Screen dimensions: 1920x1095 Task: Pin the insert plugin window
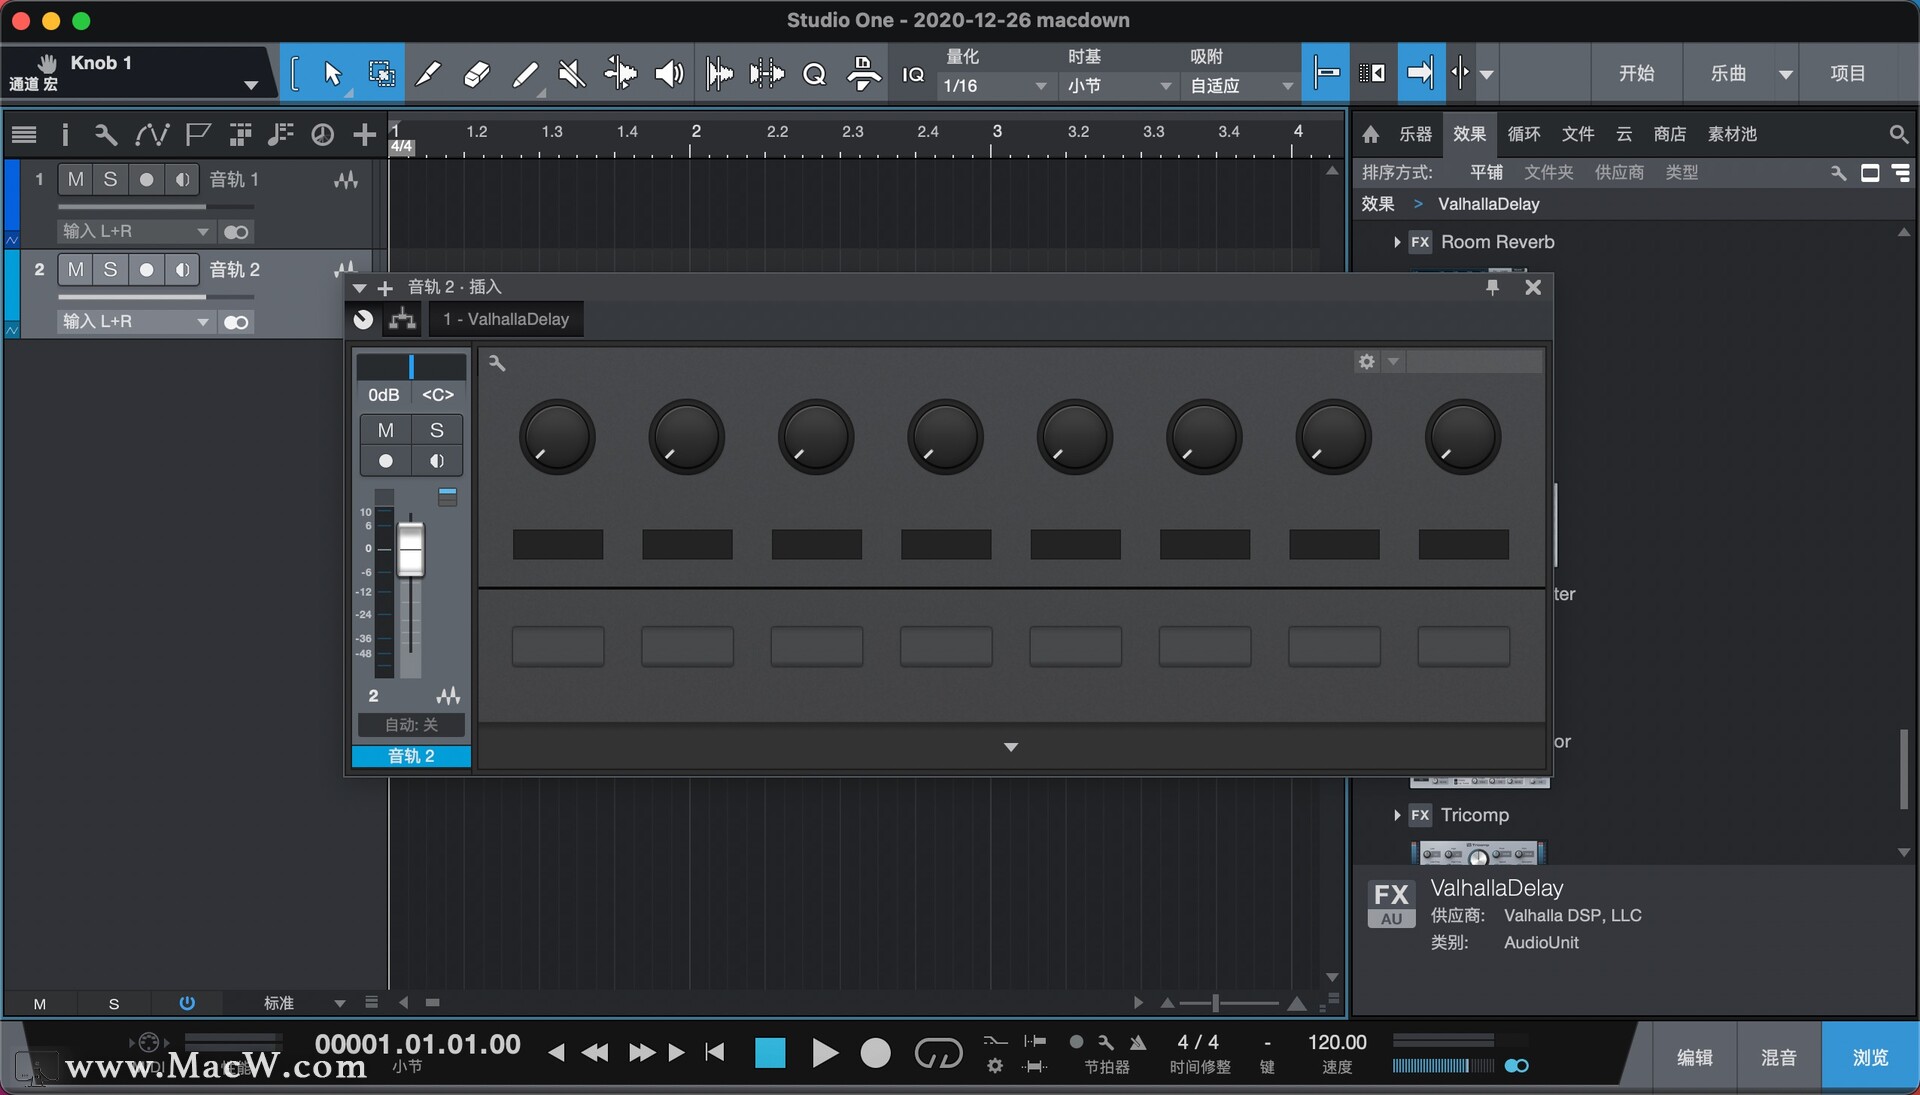coord(1492,287)
